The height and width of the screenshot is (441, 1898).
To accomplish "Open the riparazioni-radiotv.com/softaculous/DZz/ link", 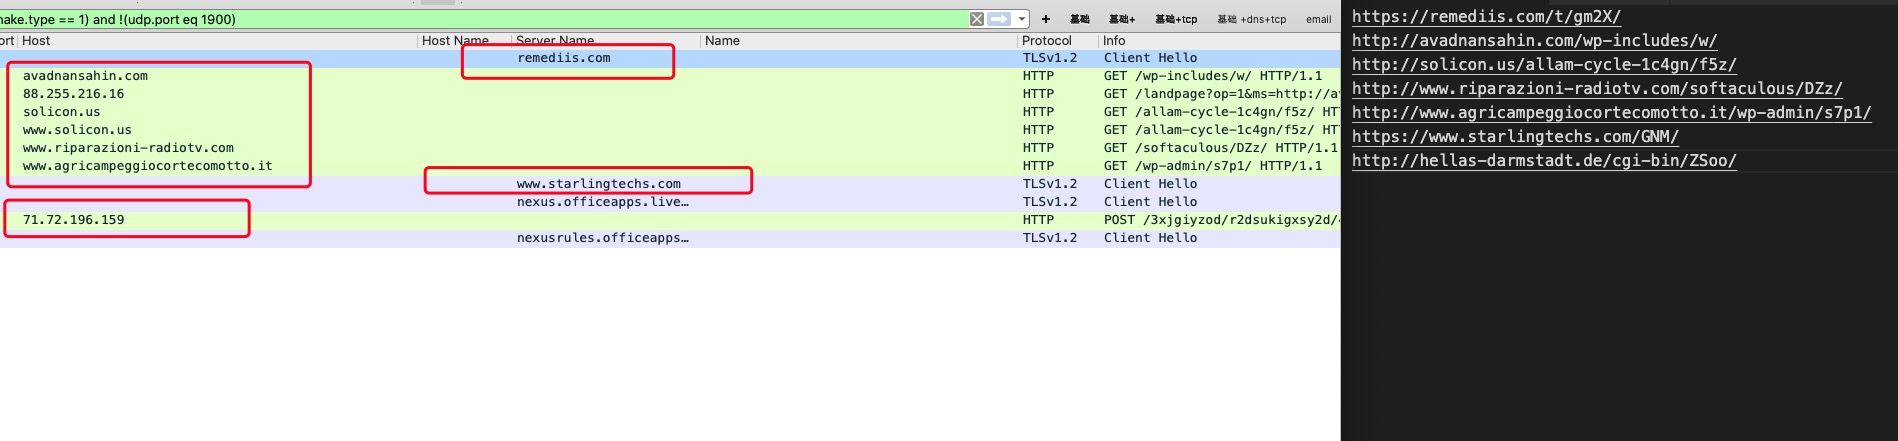I will pos(1597,89).
